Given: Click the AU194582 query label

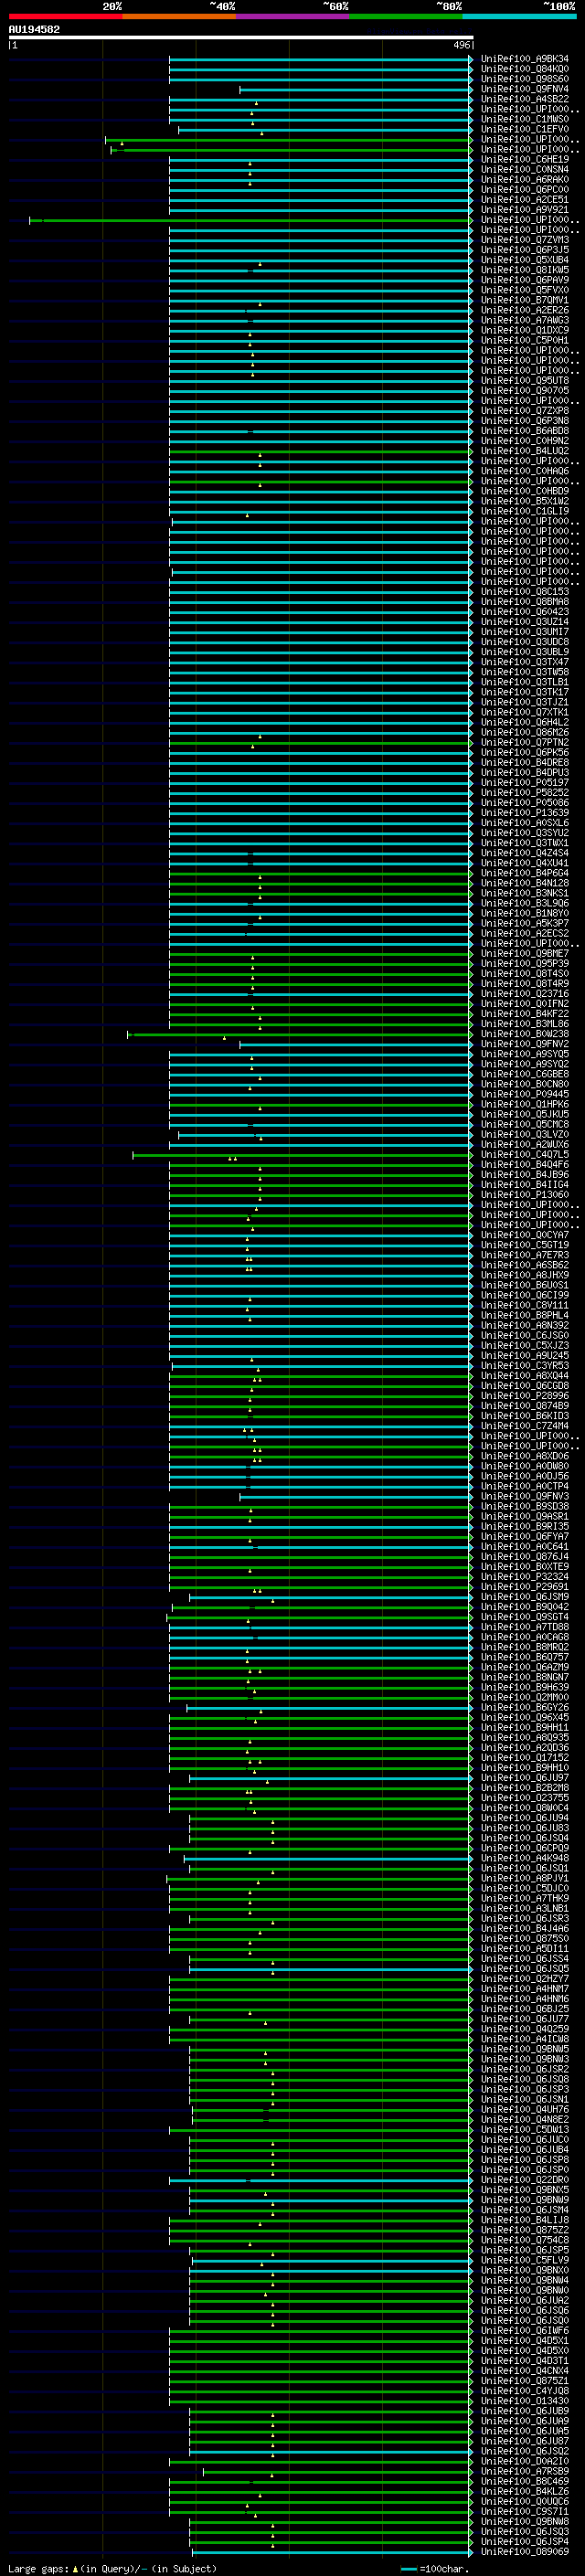Looking at the screenshot, I should 34,30.
